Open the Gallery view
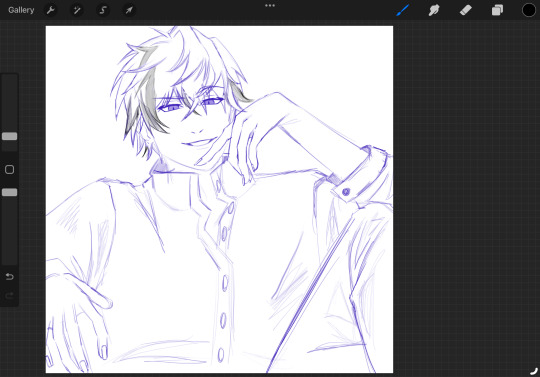The height and width of the screenshot is (377, 540). [x=21, y=10]
